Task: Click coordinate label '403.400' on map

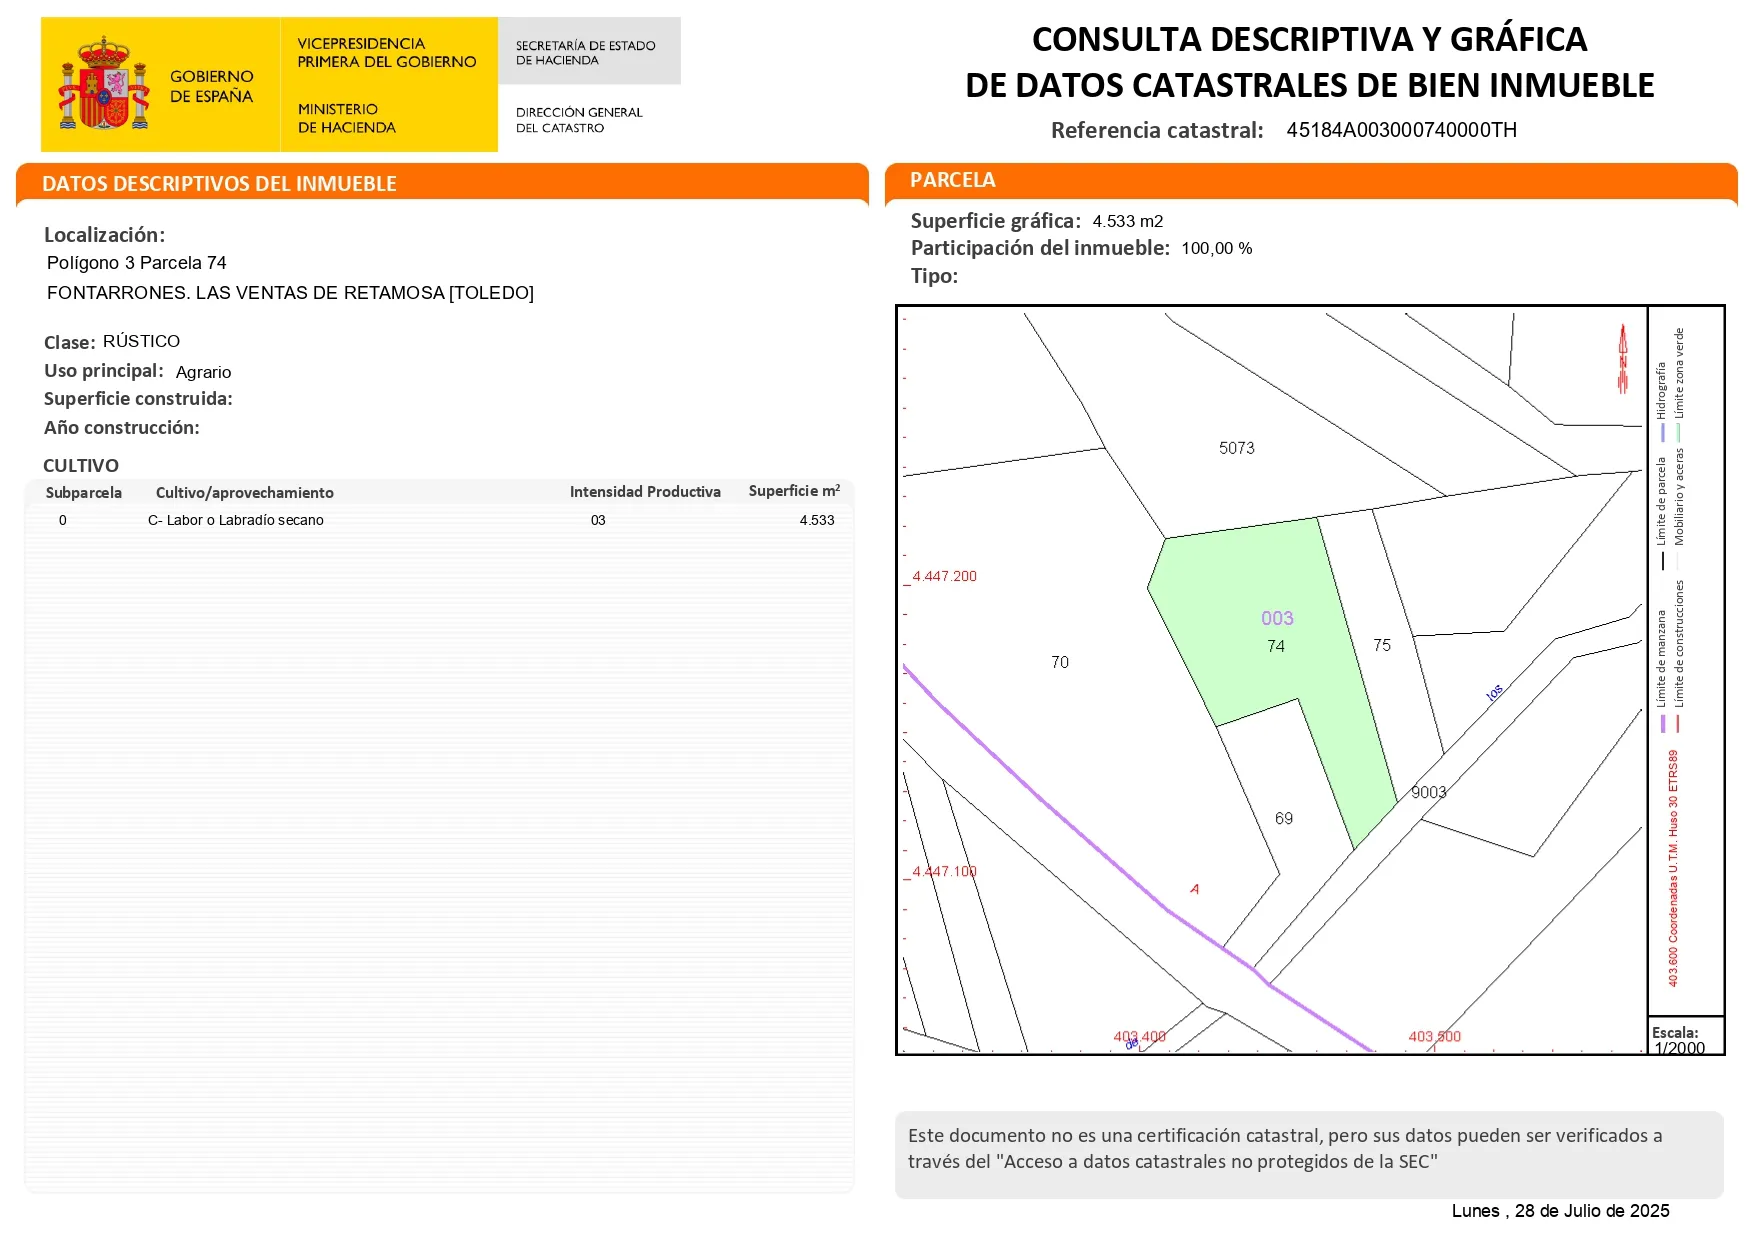Action: (x=1140, y=1036)
